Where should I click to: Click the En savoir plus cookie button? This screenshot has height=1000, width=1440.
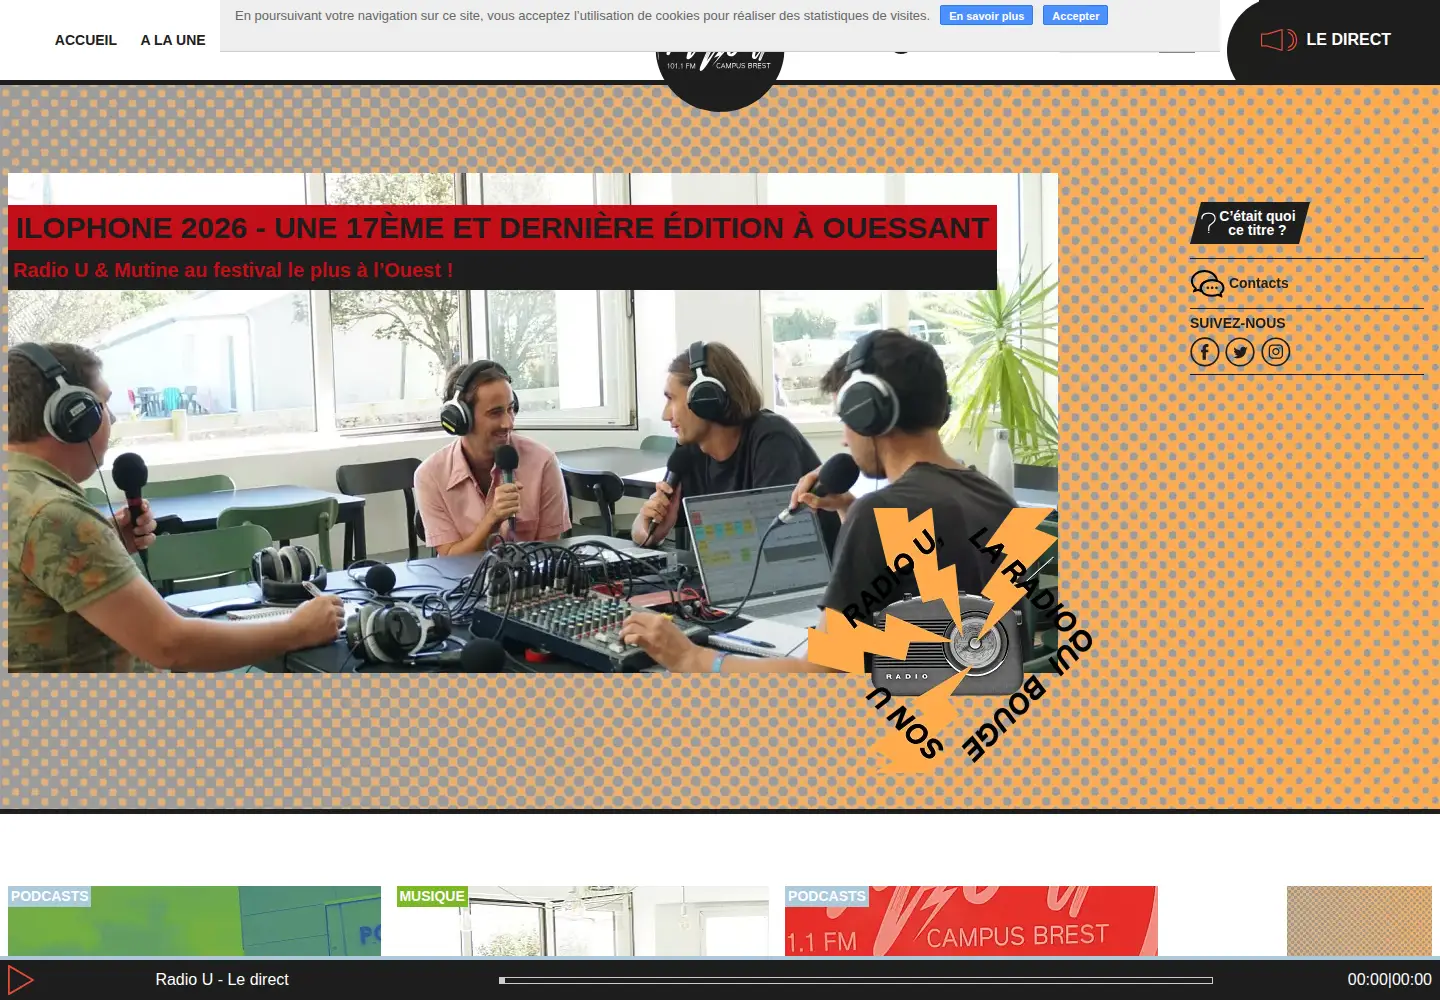(987, 16)
